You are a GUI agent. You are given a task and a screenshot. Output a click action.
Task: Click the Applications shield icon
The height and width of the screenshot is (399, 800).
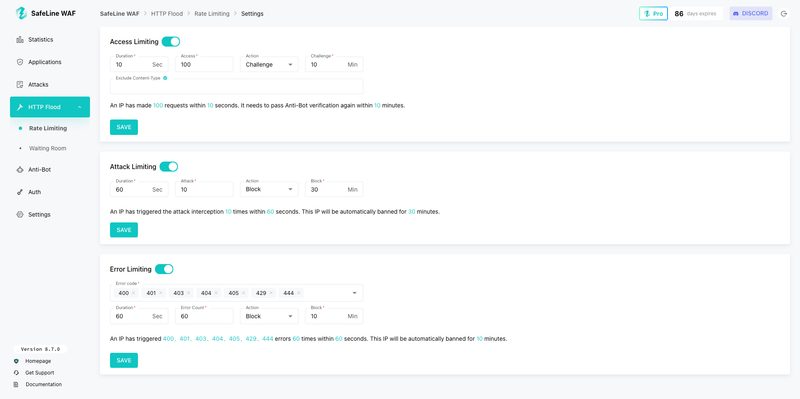click(20, 62)
